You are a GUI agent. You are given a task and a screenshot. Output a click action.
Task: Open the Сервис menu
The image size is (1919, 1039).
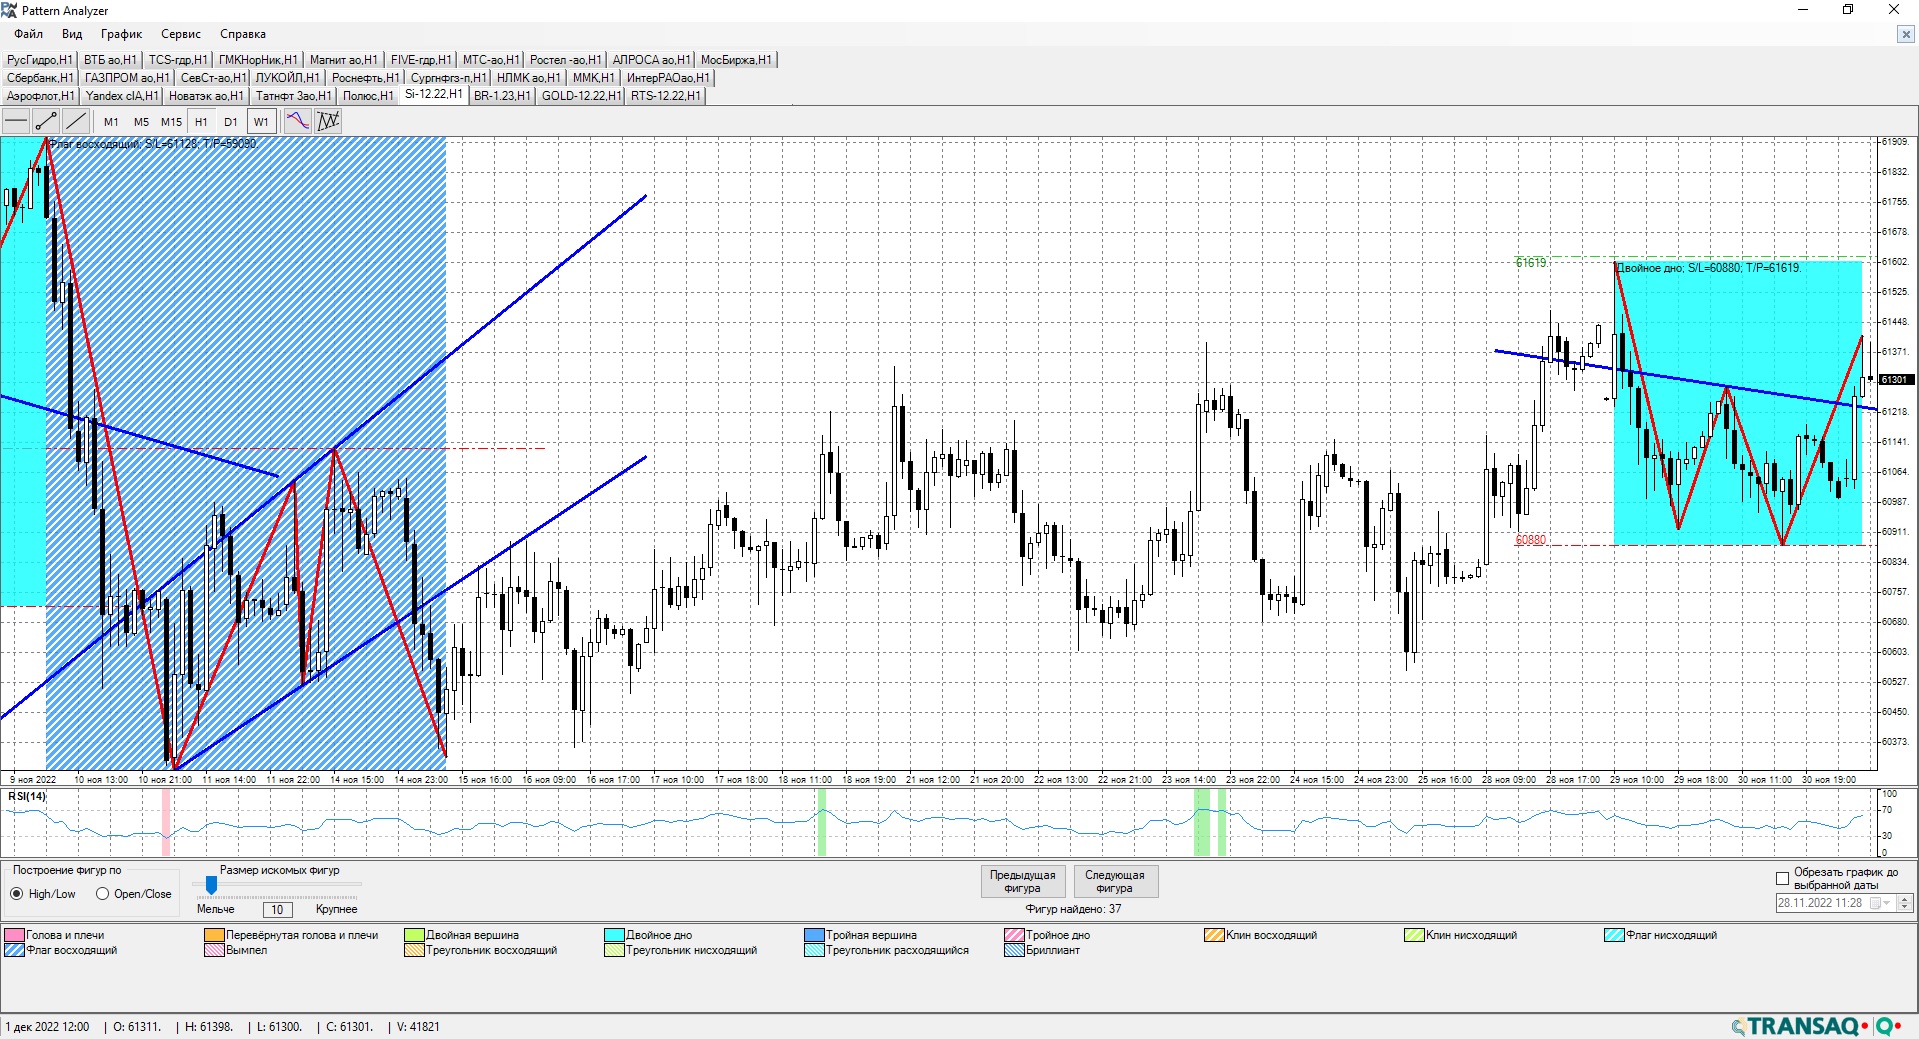[x=181, y=34]
